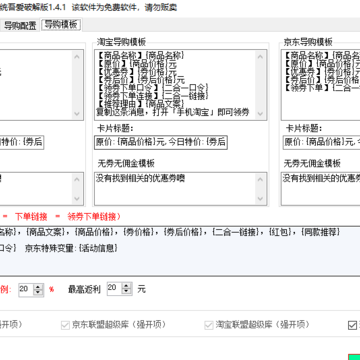The width and height of the screenshot is (360, 360).
Task: Click 【领券下单连接】 line in 淘宝导购模板
Action: click(153, 96)
